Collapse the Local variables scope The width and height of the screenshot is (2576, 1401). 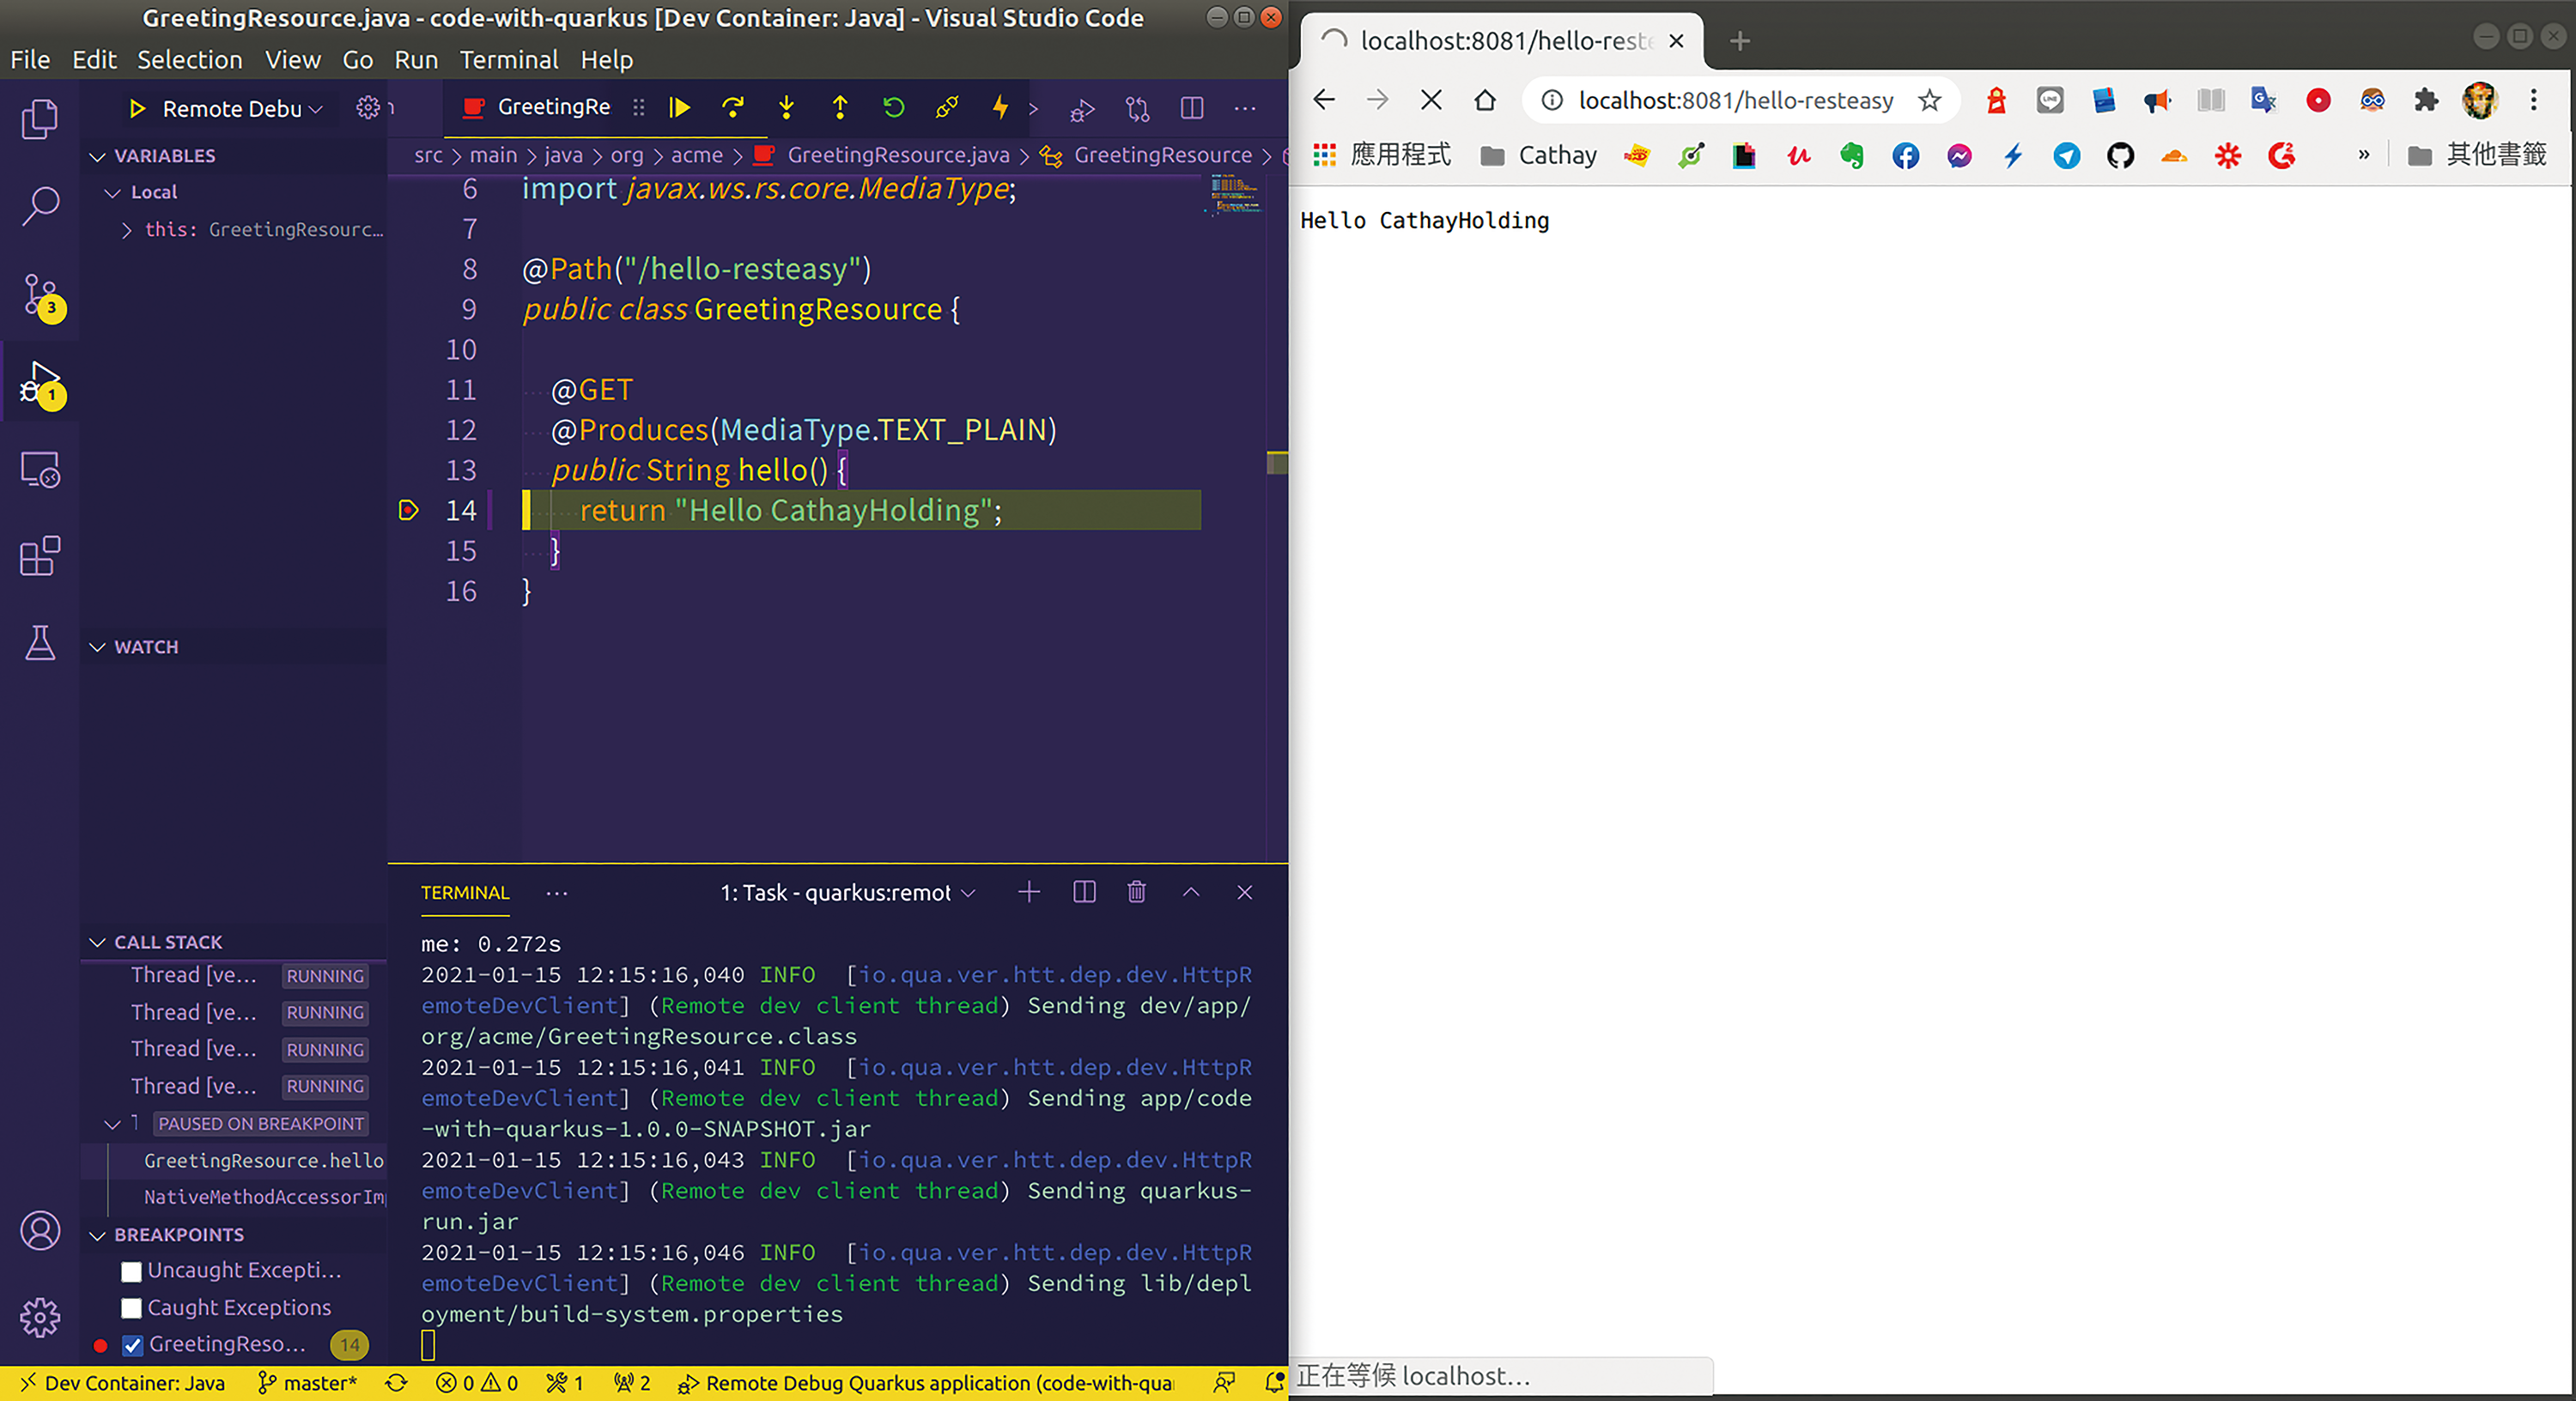click(113, 192)
